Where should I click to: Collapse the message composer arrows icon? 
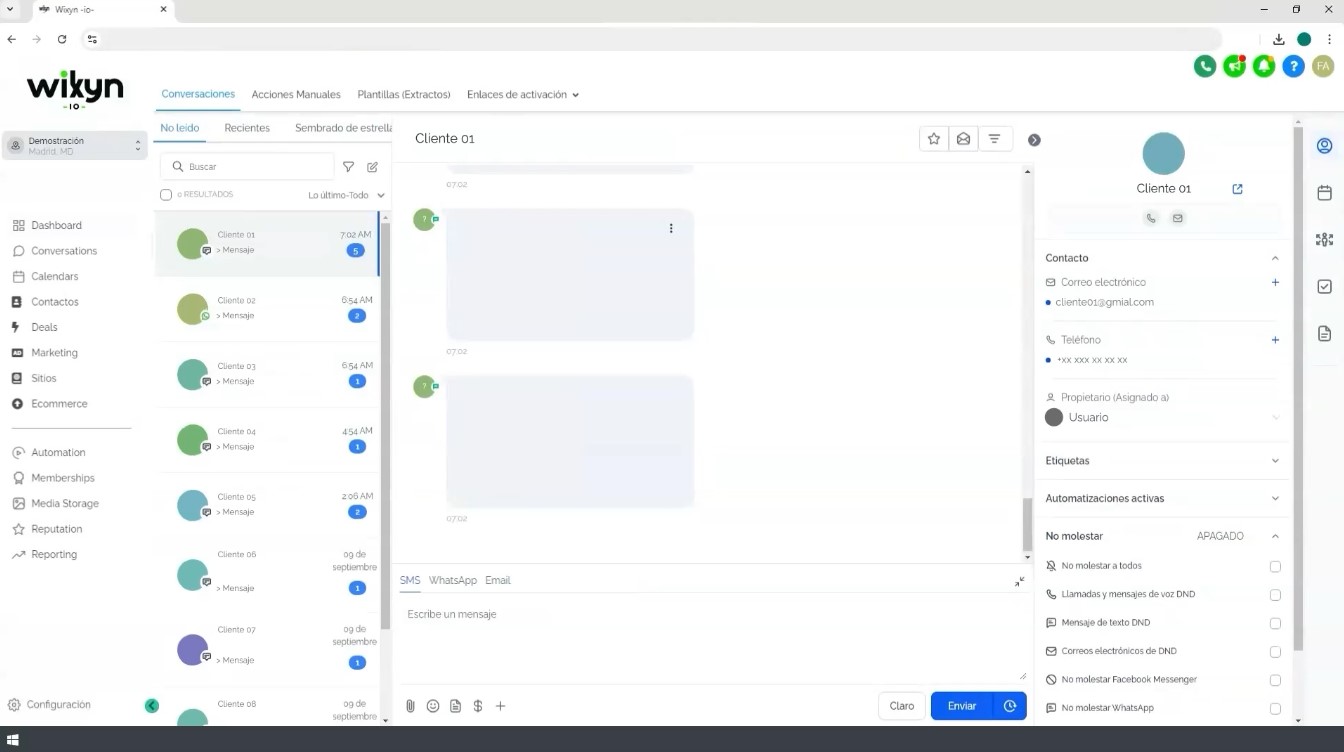click(x=1019, y=582)
